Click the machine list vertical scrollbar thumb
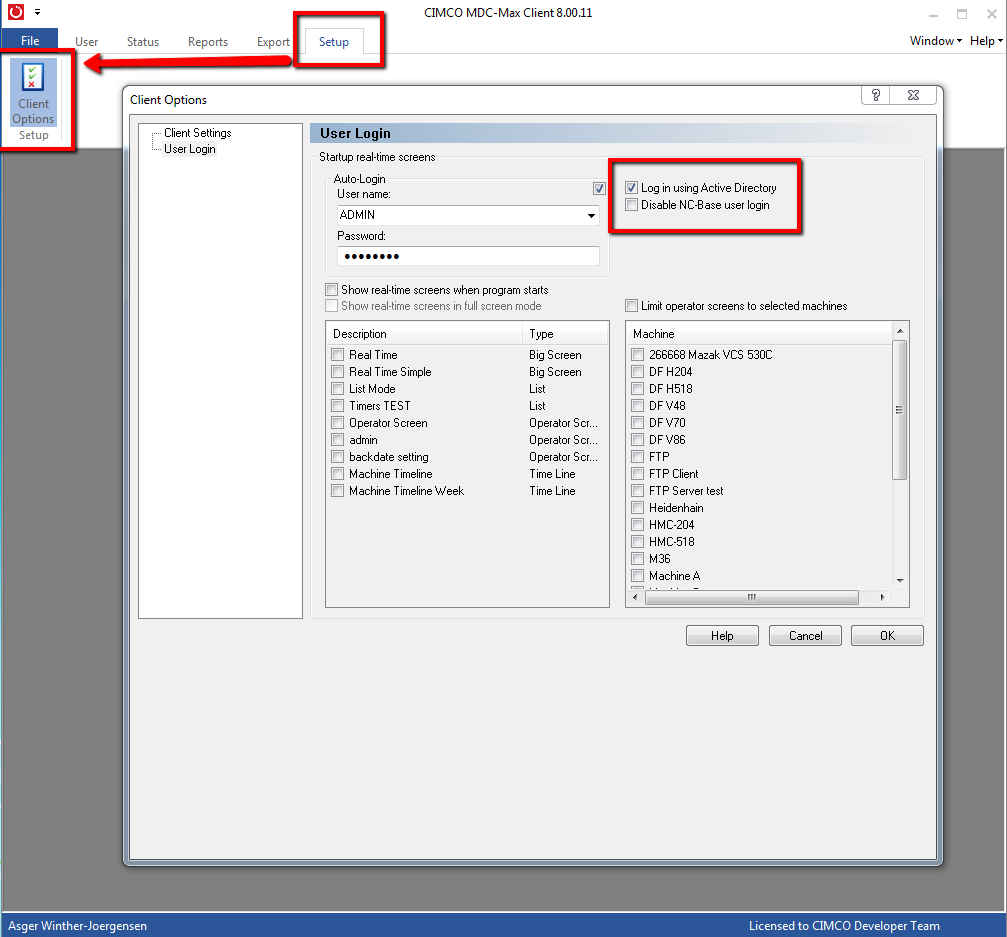Screen dimensions: 1007x937 [900, 410]
